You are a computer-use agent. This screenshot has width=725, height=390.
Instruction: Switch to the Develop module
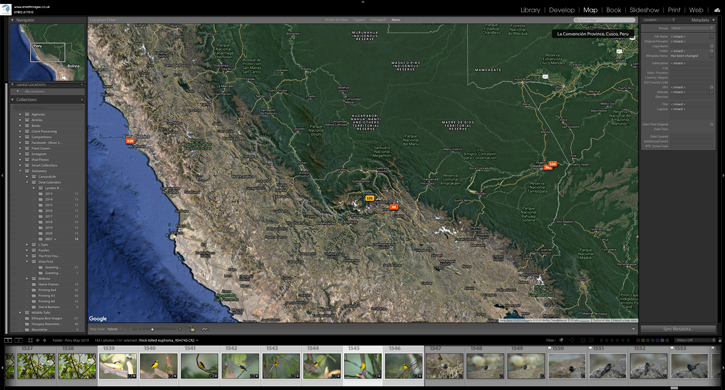coord(561,10)
